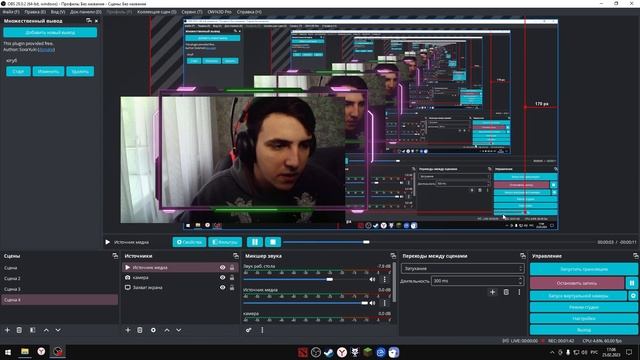Click Add new output button
The width and height of the screenshot is (640, 360).
(50, 32)
